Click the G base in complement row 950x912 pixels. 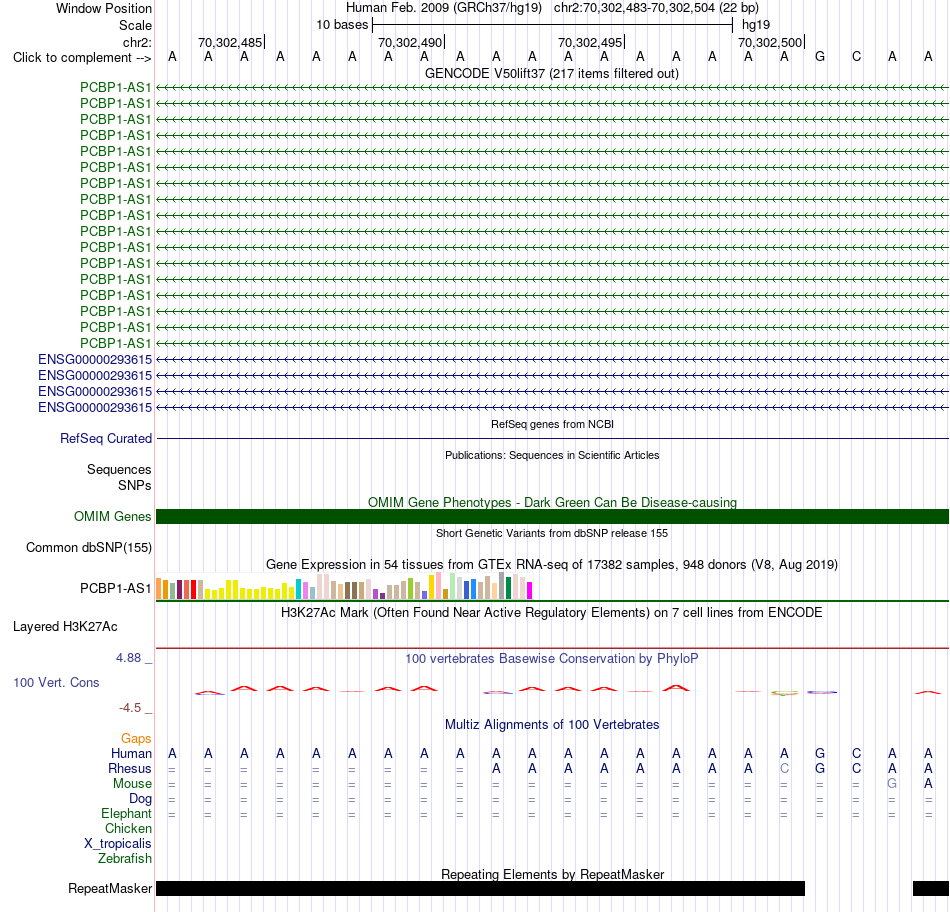[820, 57]
